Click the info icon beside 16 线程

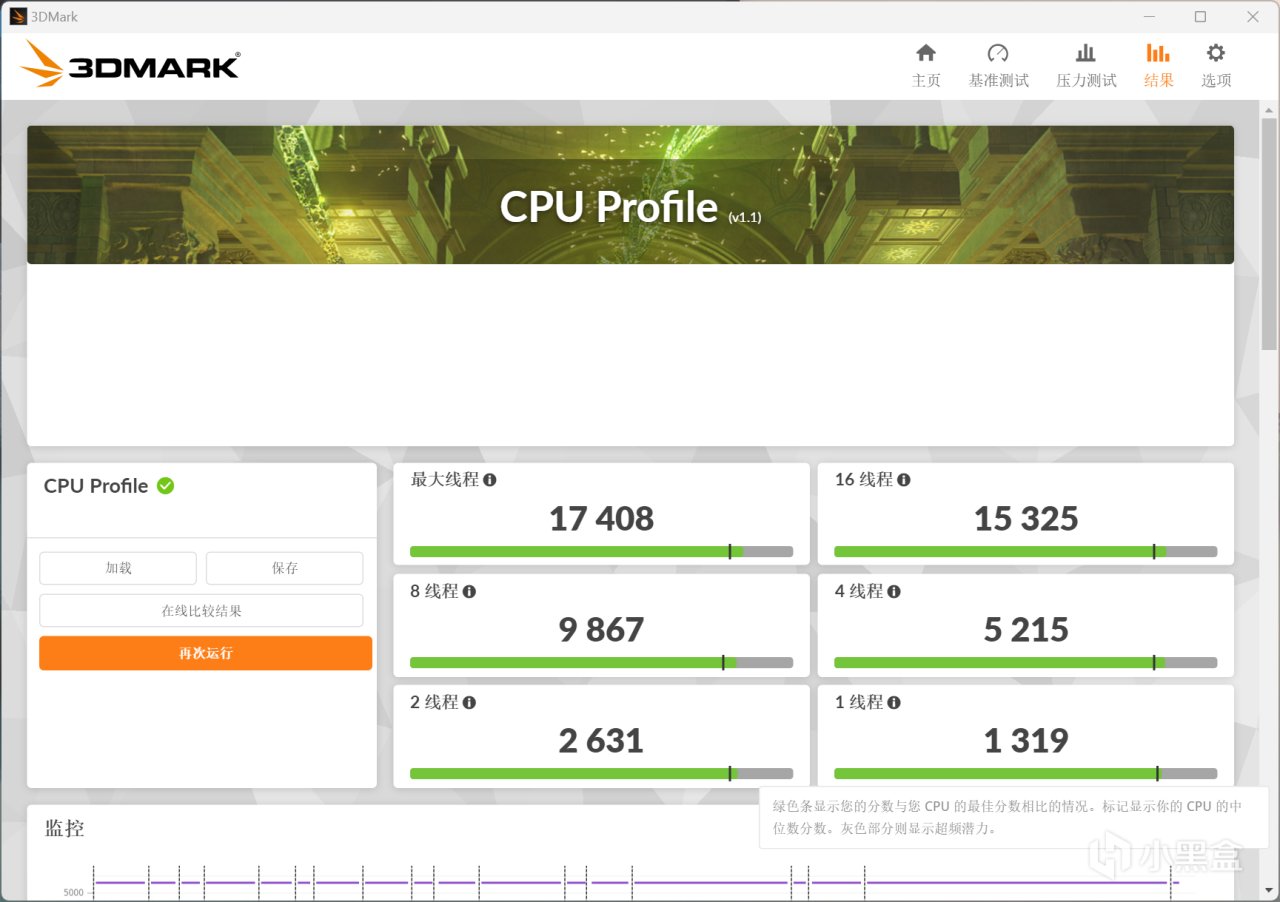click(904, 480)
